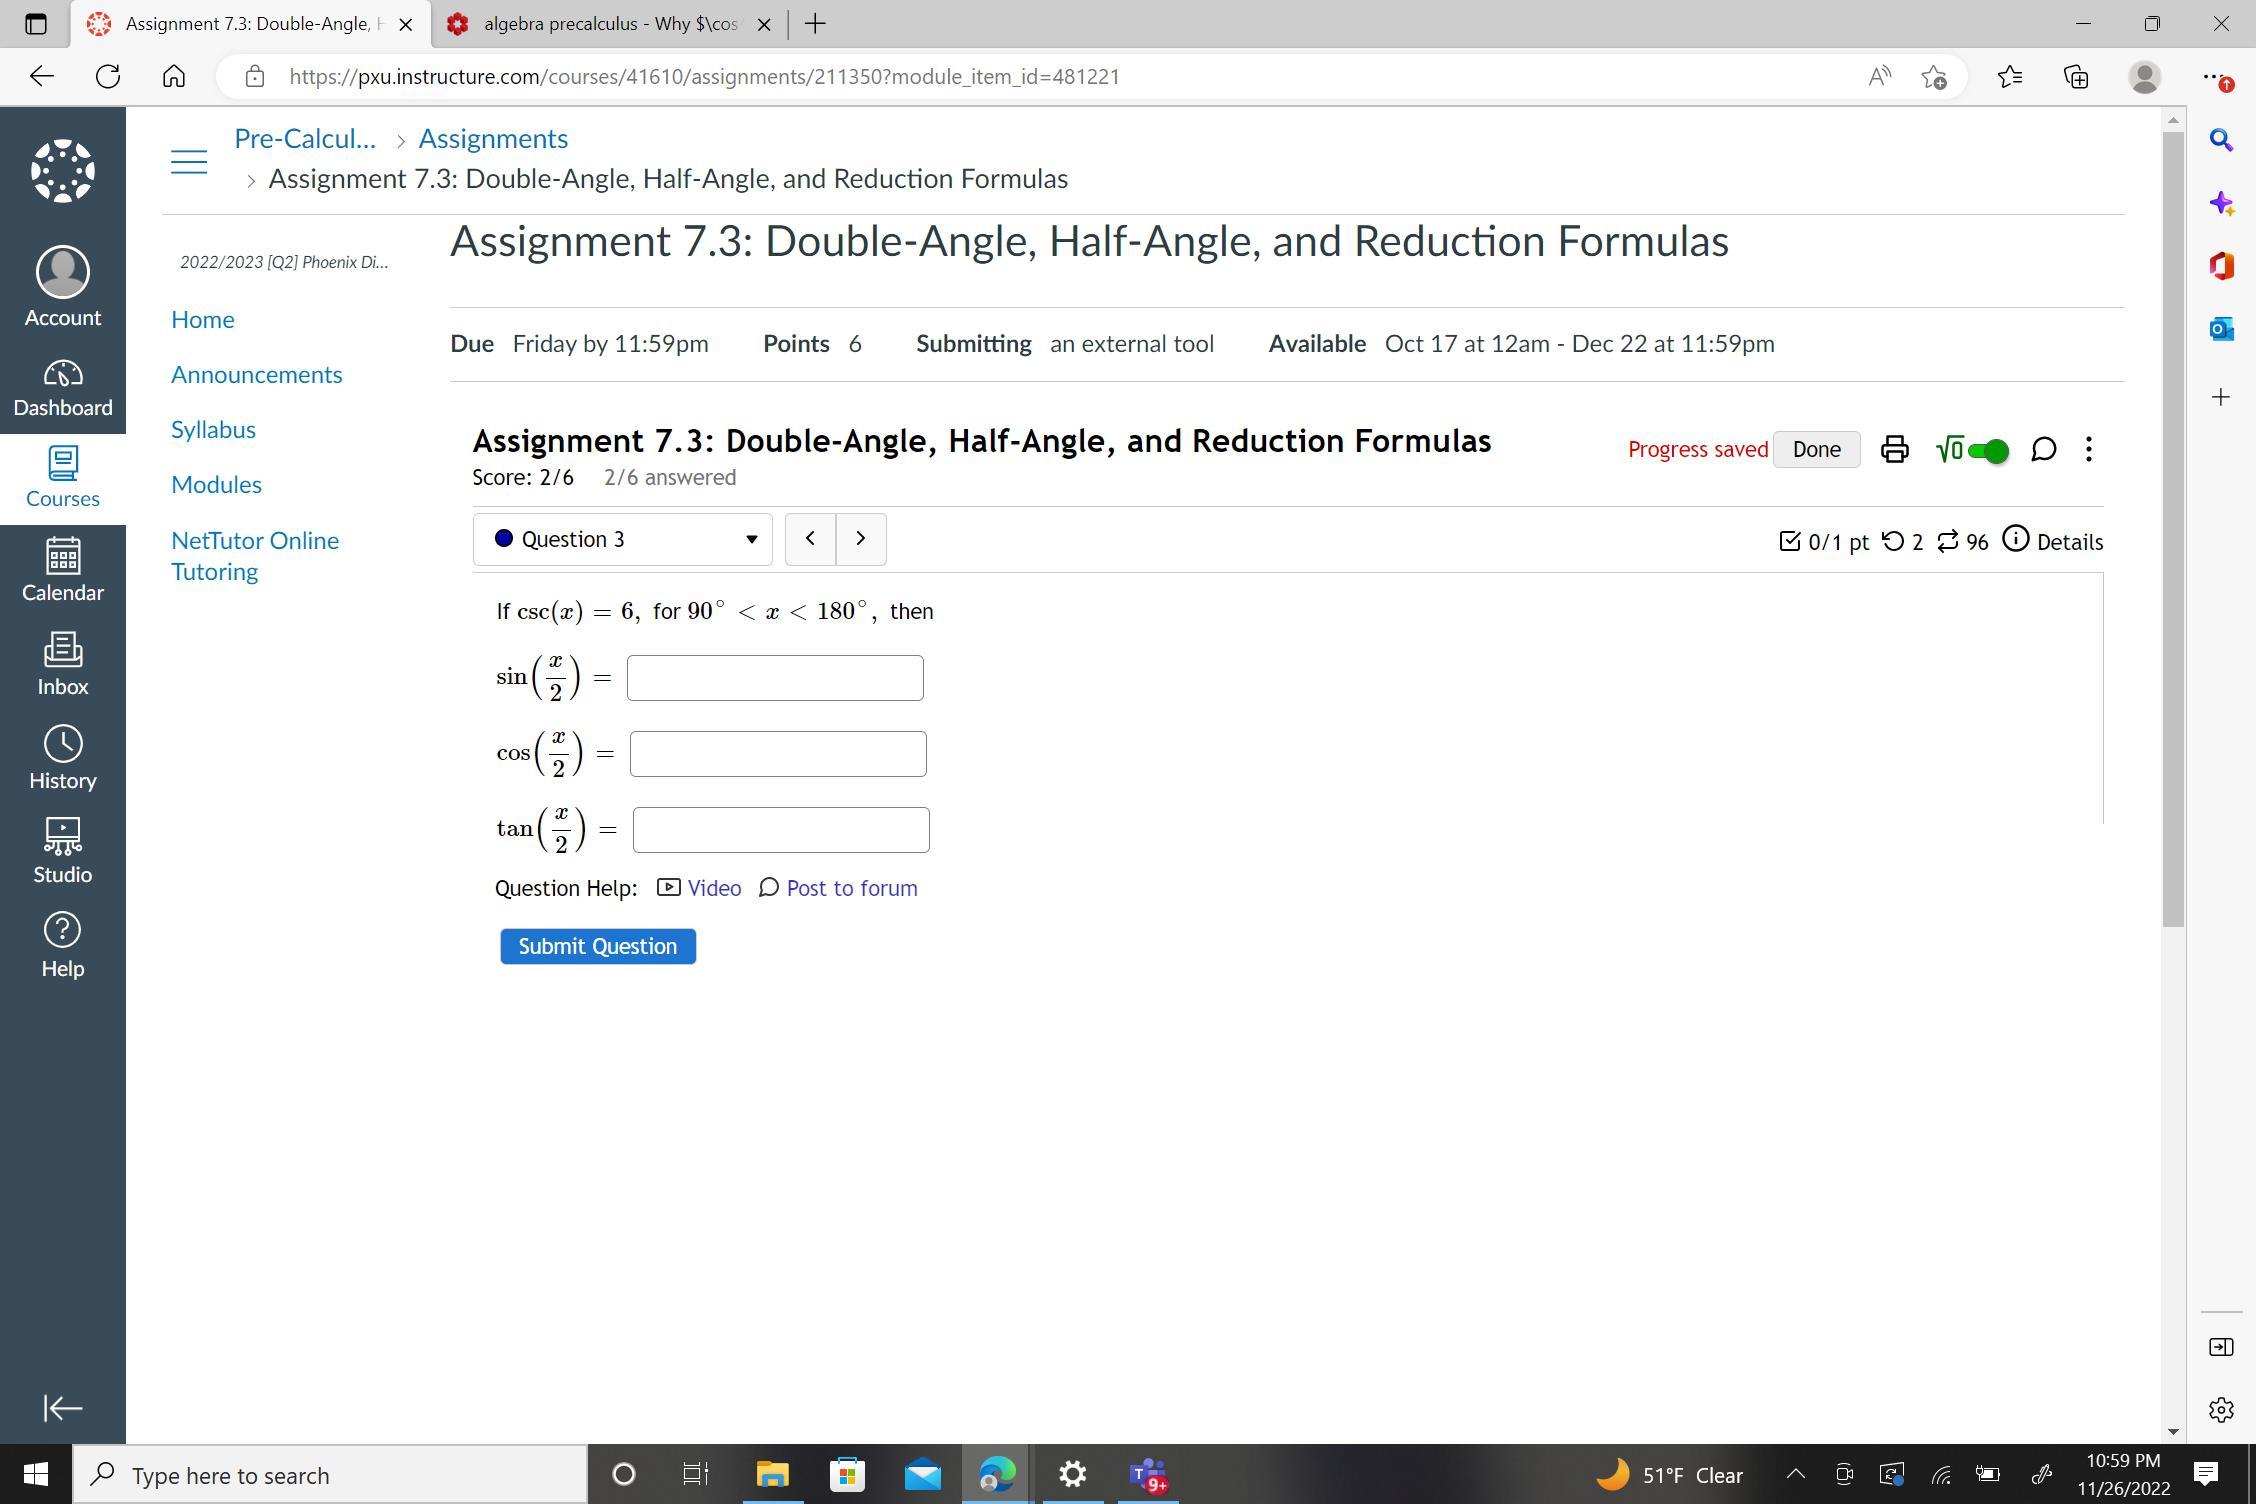Go to the next question arrow
Screen dimensions: 2256x1504
860,539
